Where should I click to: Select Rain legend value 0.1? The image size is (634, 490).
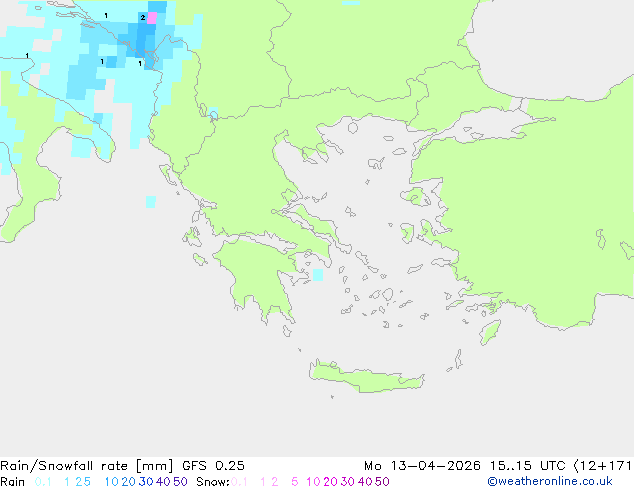point(43,482)
